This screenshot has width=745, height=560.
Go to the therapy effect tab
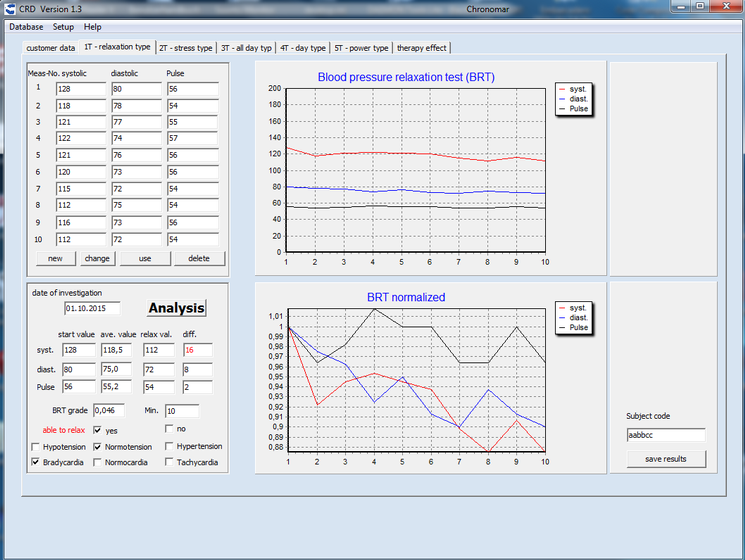click(x=422, y=47)
